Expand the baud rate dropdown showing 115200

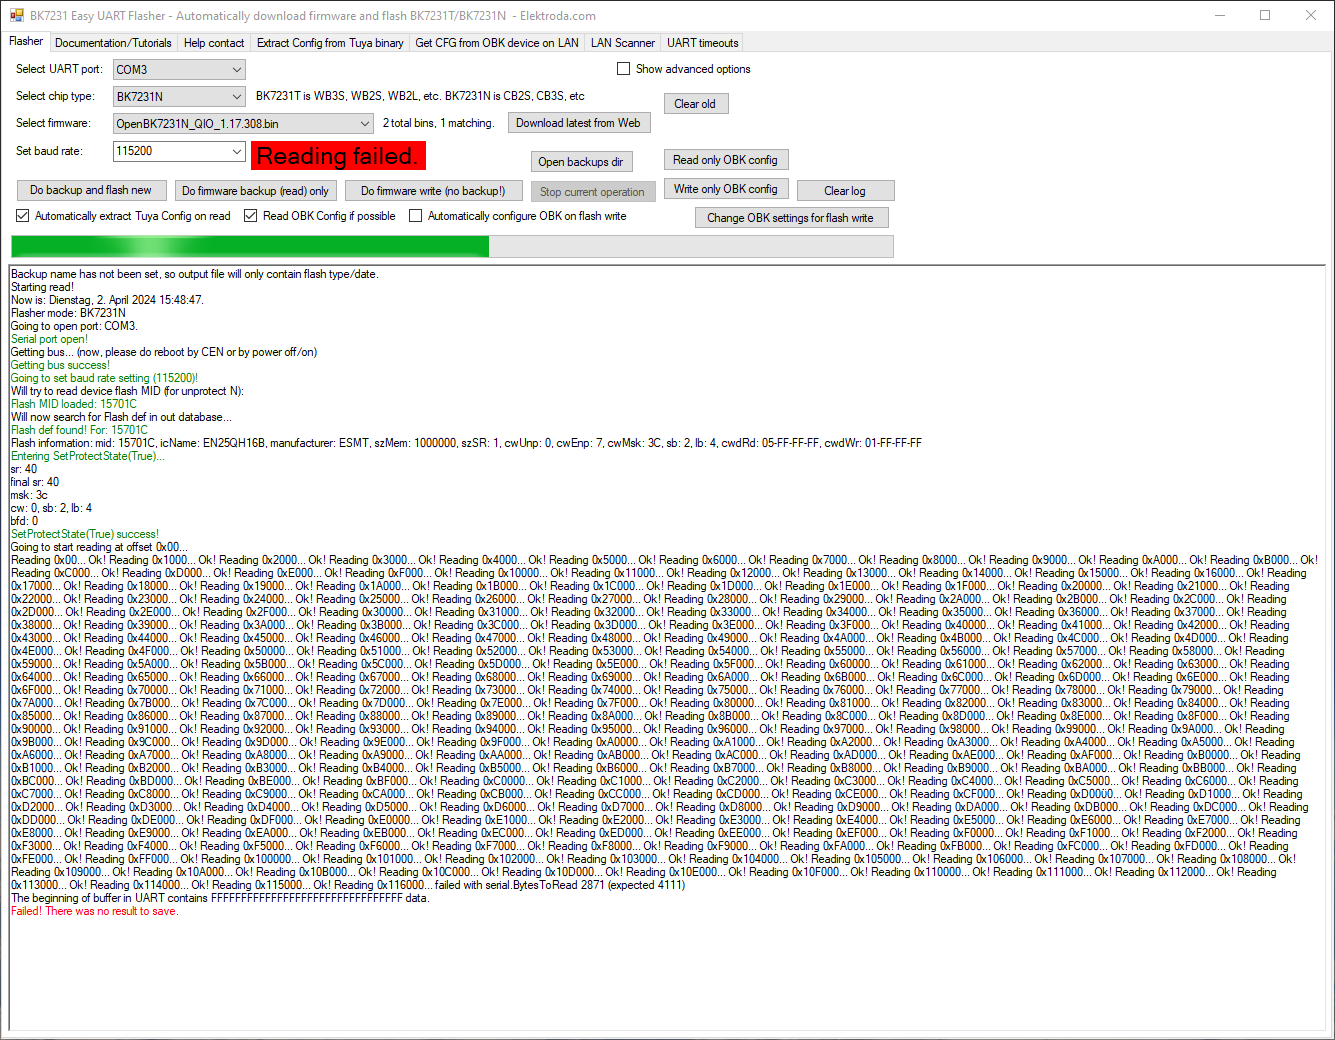[x=179, y=151]
